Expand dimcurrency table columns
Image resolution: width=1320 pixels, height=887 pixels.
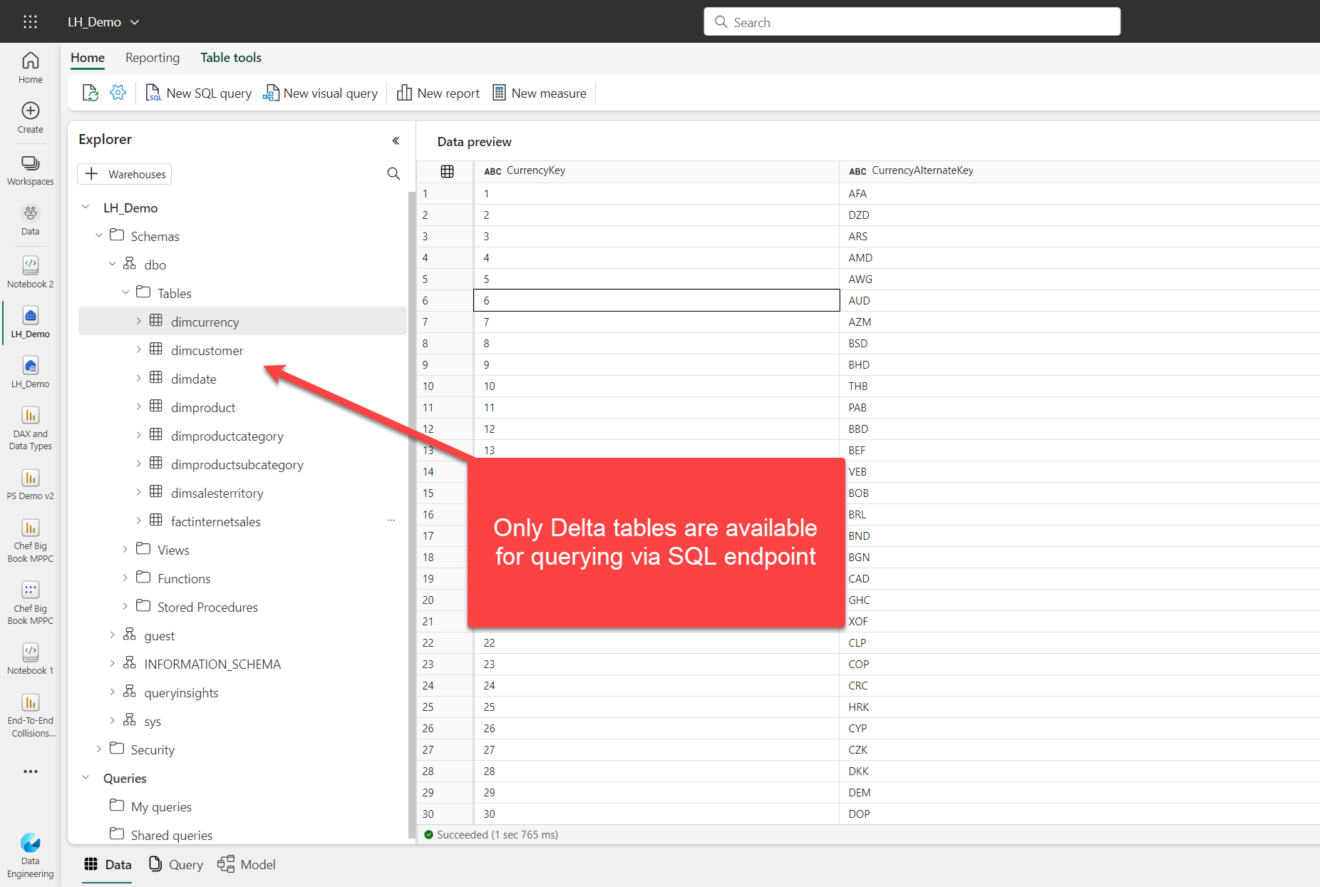138,322
